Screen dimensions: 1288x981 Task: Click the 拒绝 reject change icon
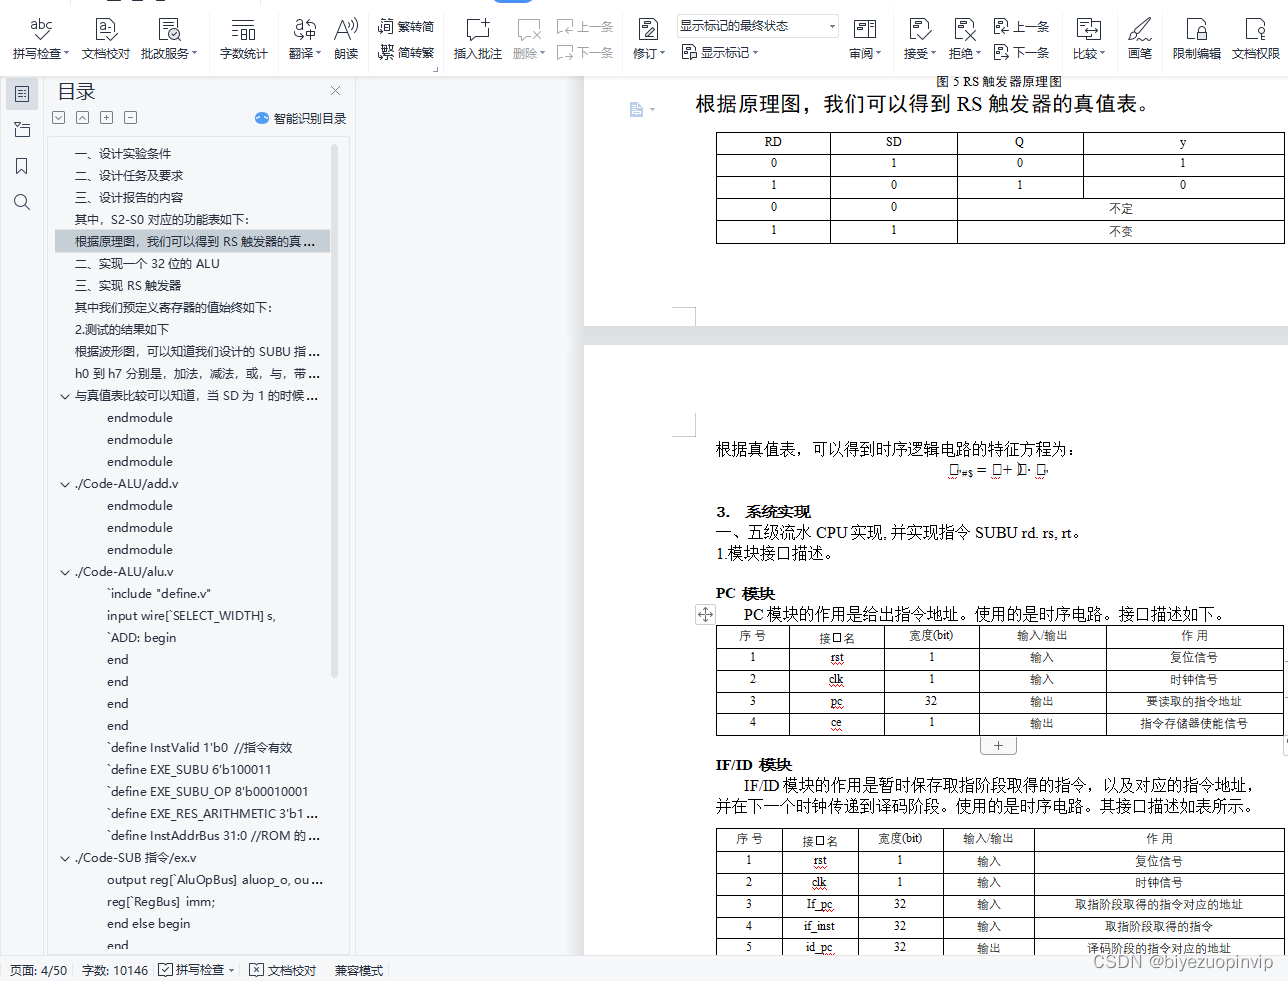[x=964, y=29]
